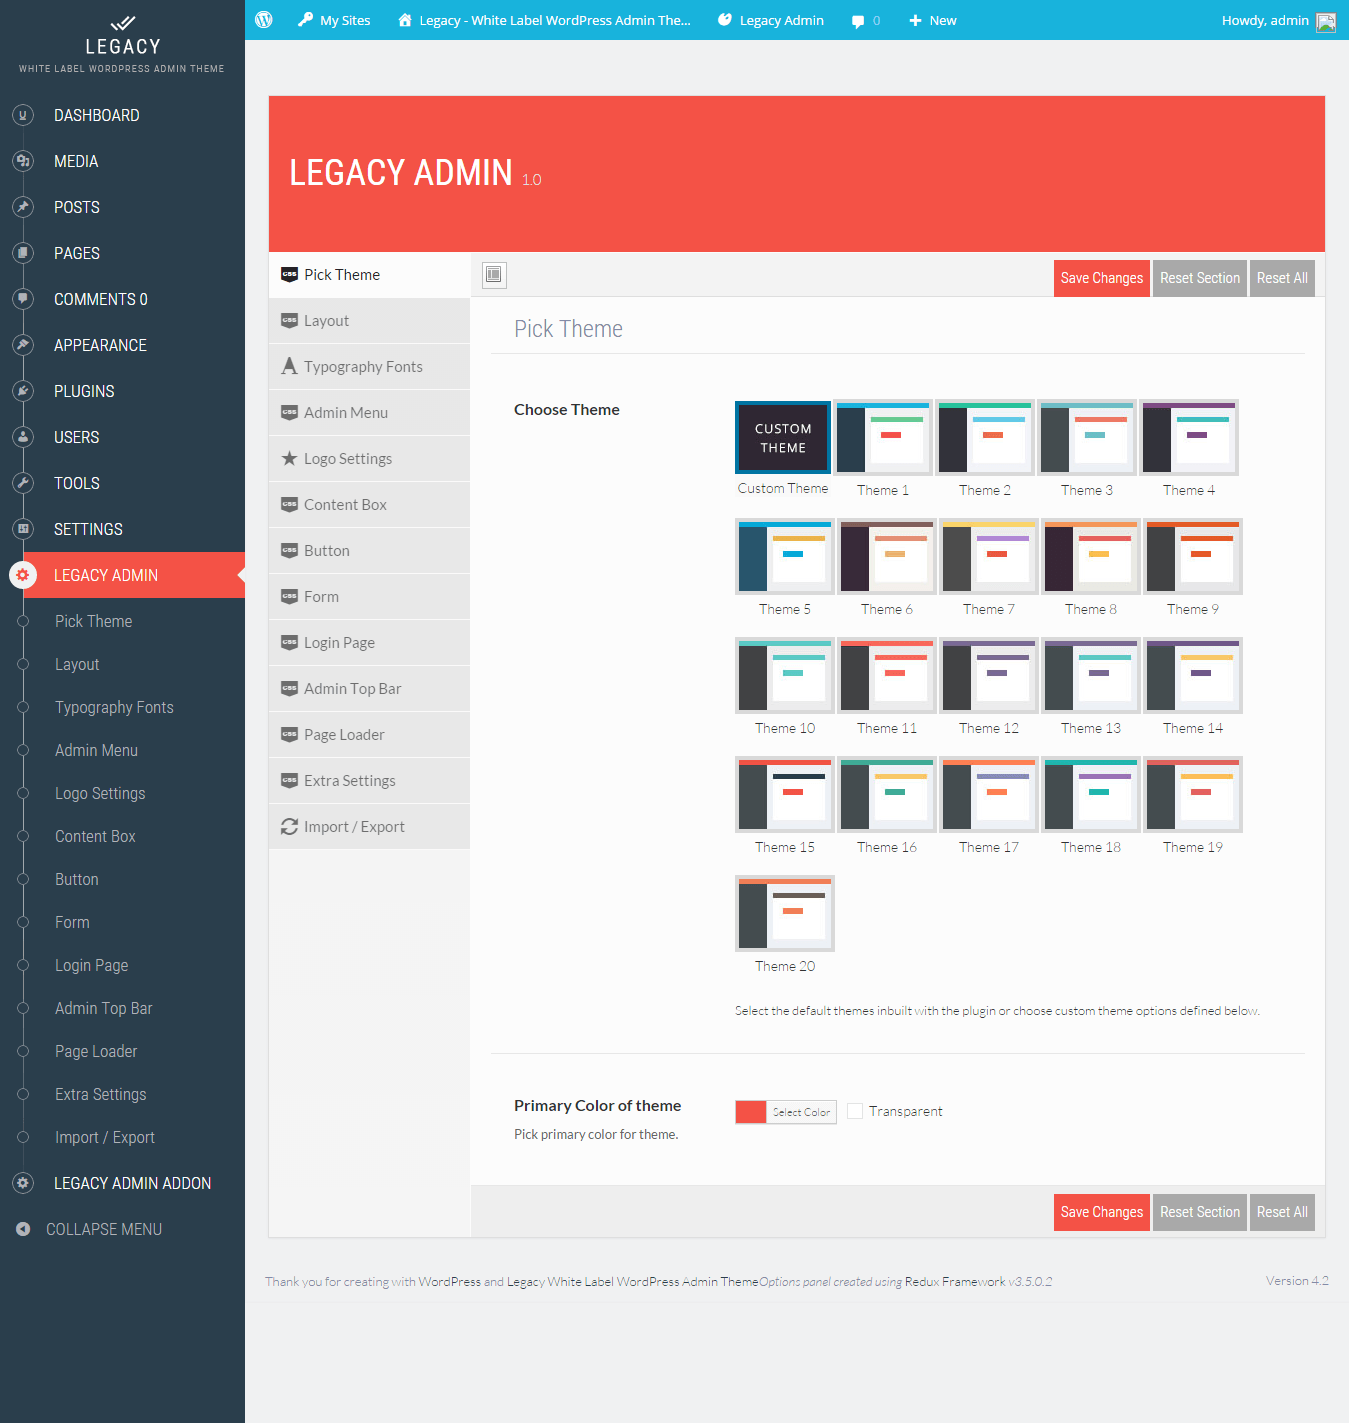The image size is (1349, 1423).
Task: Switch to the Extra Settings tab
Action: pos(369,781)
